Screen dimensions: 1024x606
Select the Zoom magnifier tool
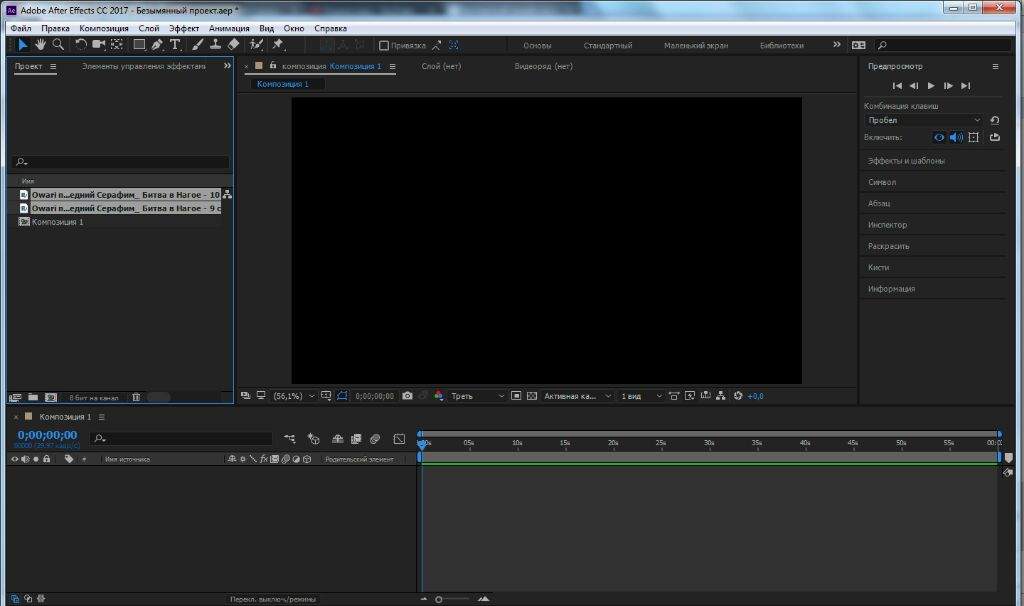[58, 44]
